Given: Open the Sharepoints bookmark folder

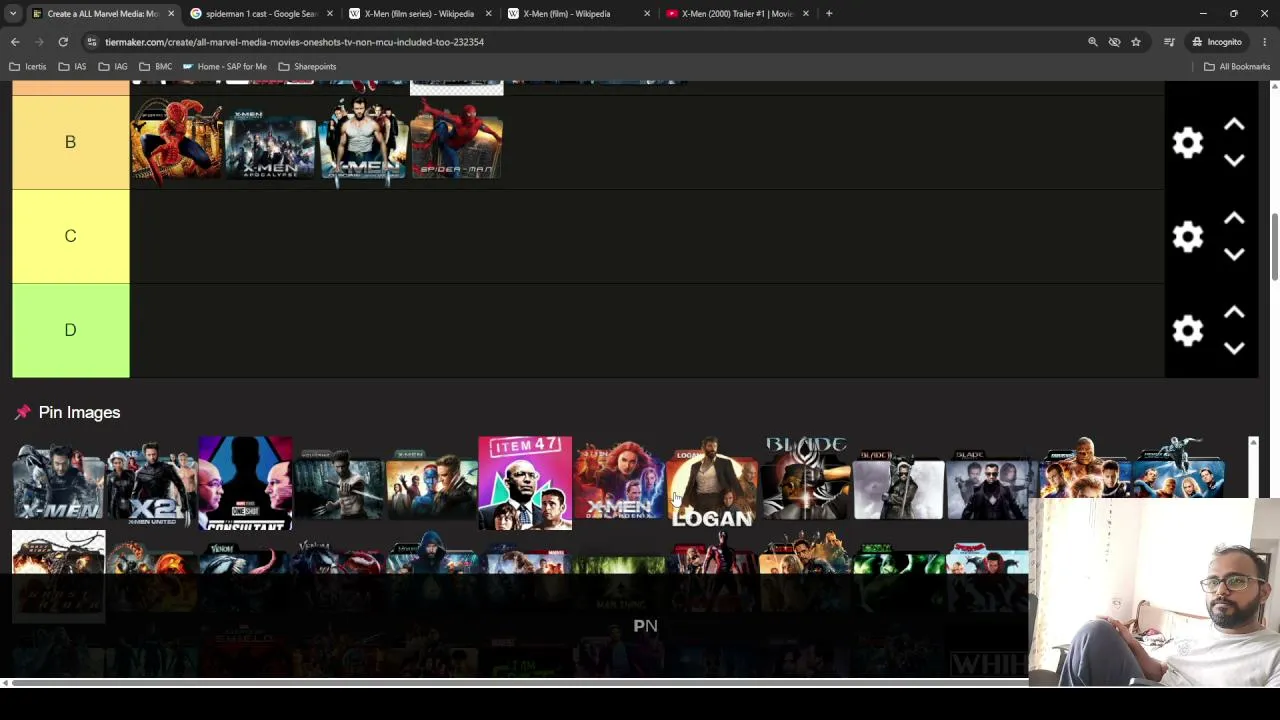Looking at the screenshot, I should coord(308,67).
